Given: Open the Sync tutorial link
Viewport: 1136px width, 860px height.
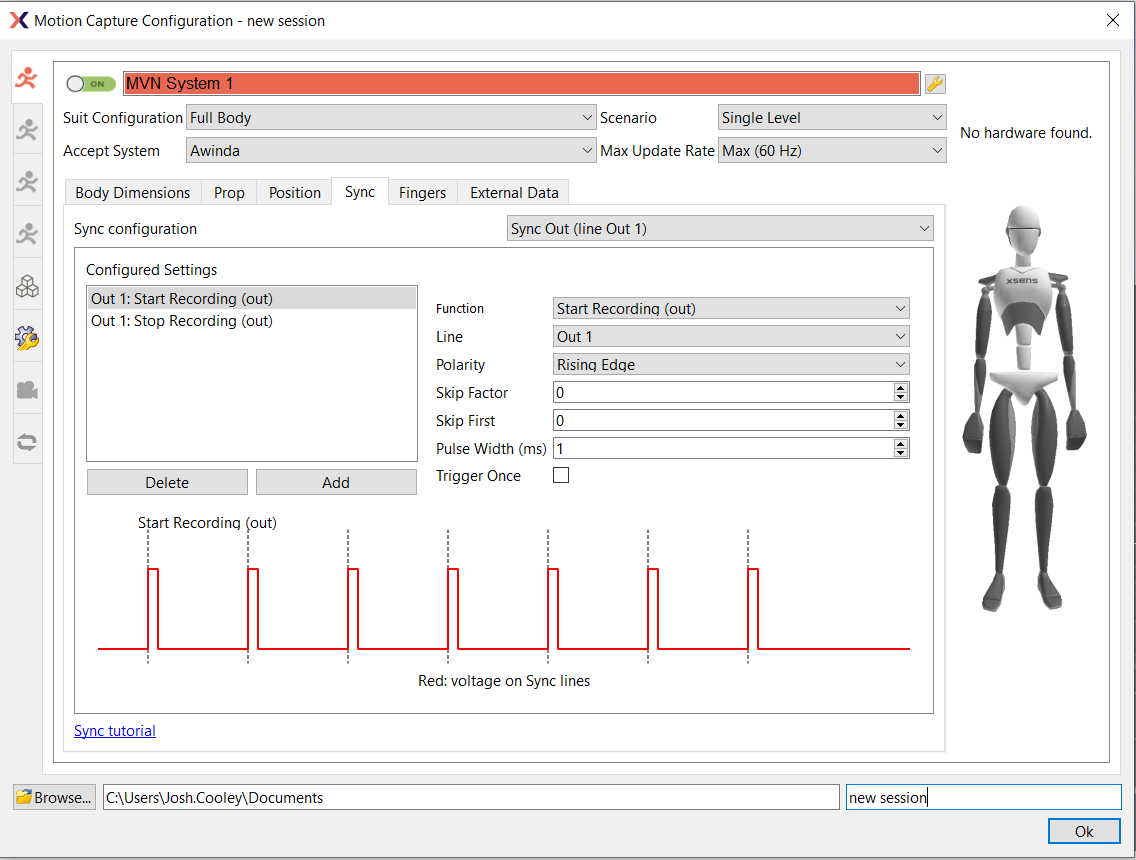Looking at the screenshot, I should pos(114,730).
